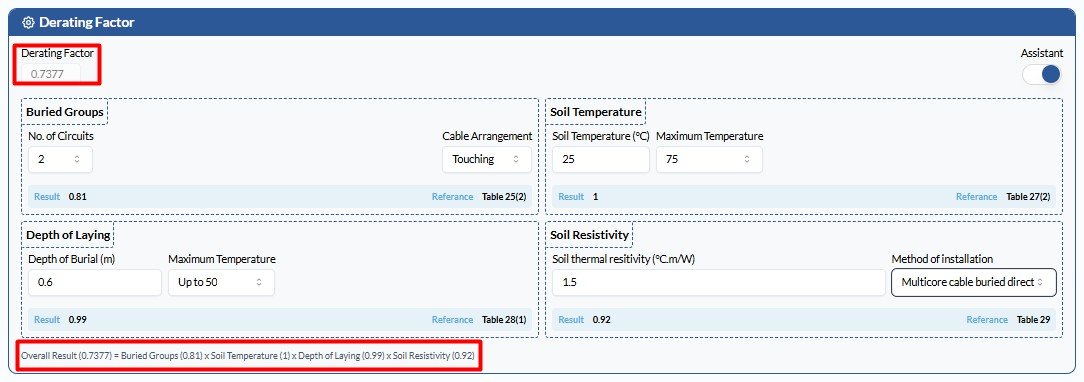Toggle the Assistant switch off
This screenshot has height=382, width=1084.
click(1041, 74)
